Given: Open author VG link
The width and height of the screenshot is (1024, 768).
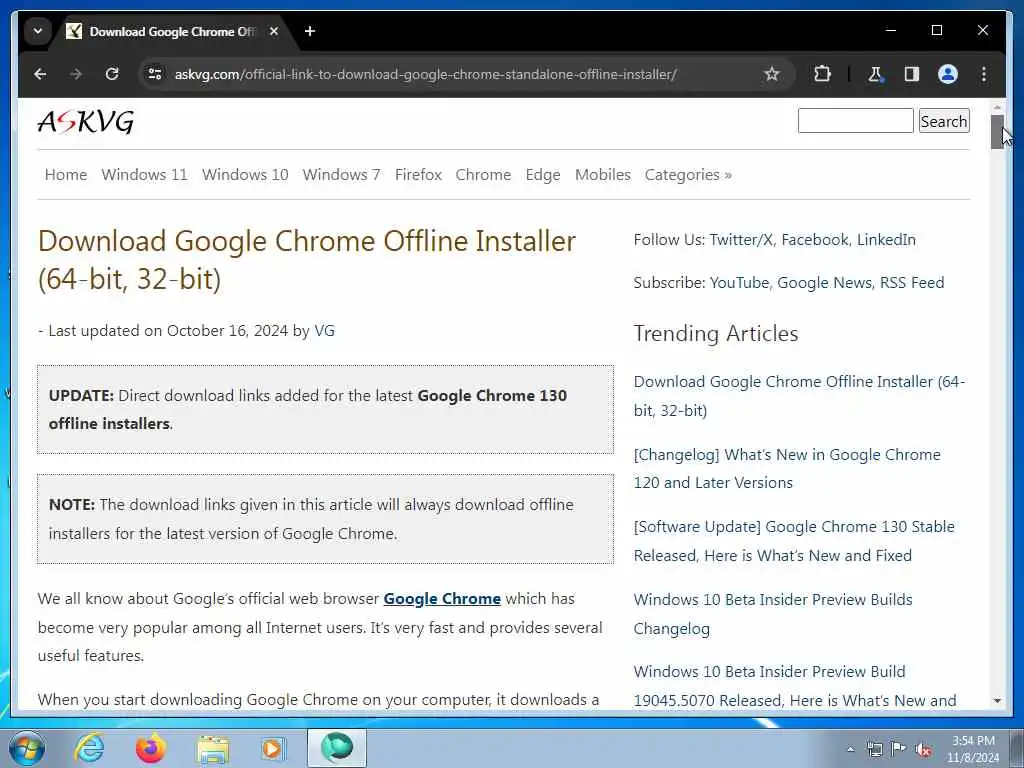Looking at the screenshot, I should [x=325, y=330].
